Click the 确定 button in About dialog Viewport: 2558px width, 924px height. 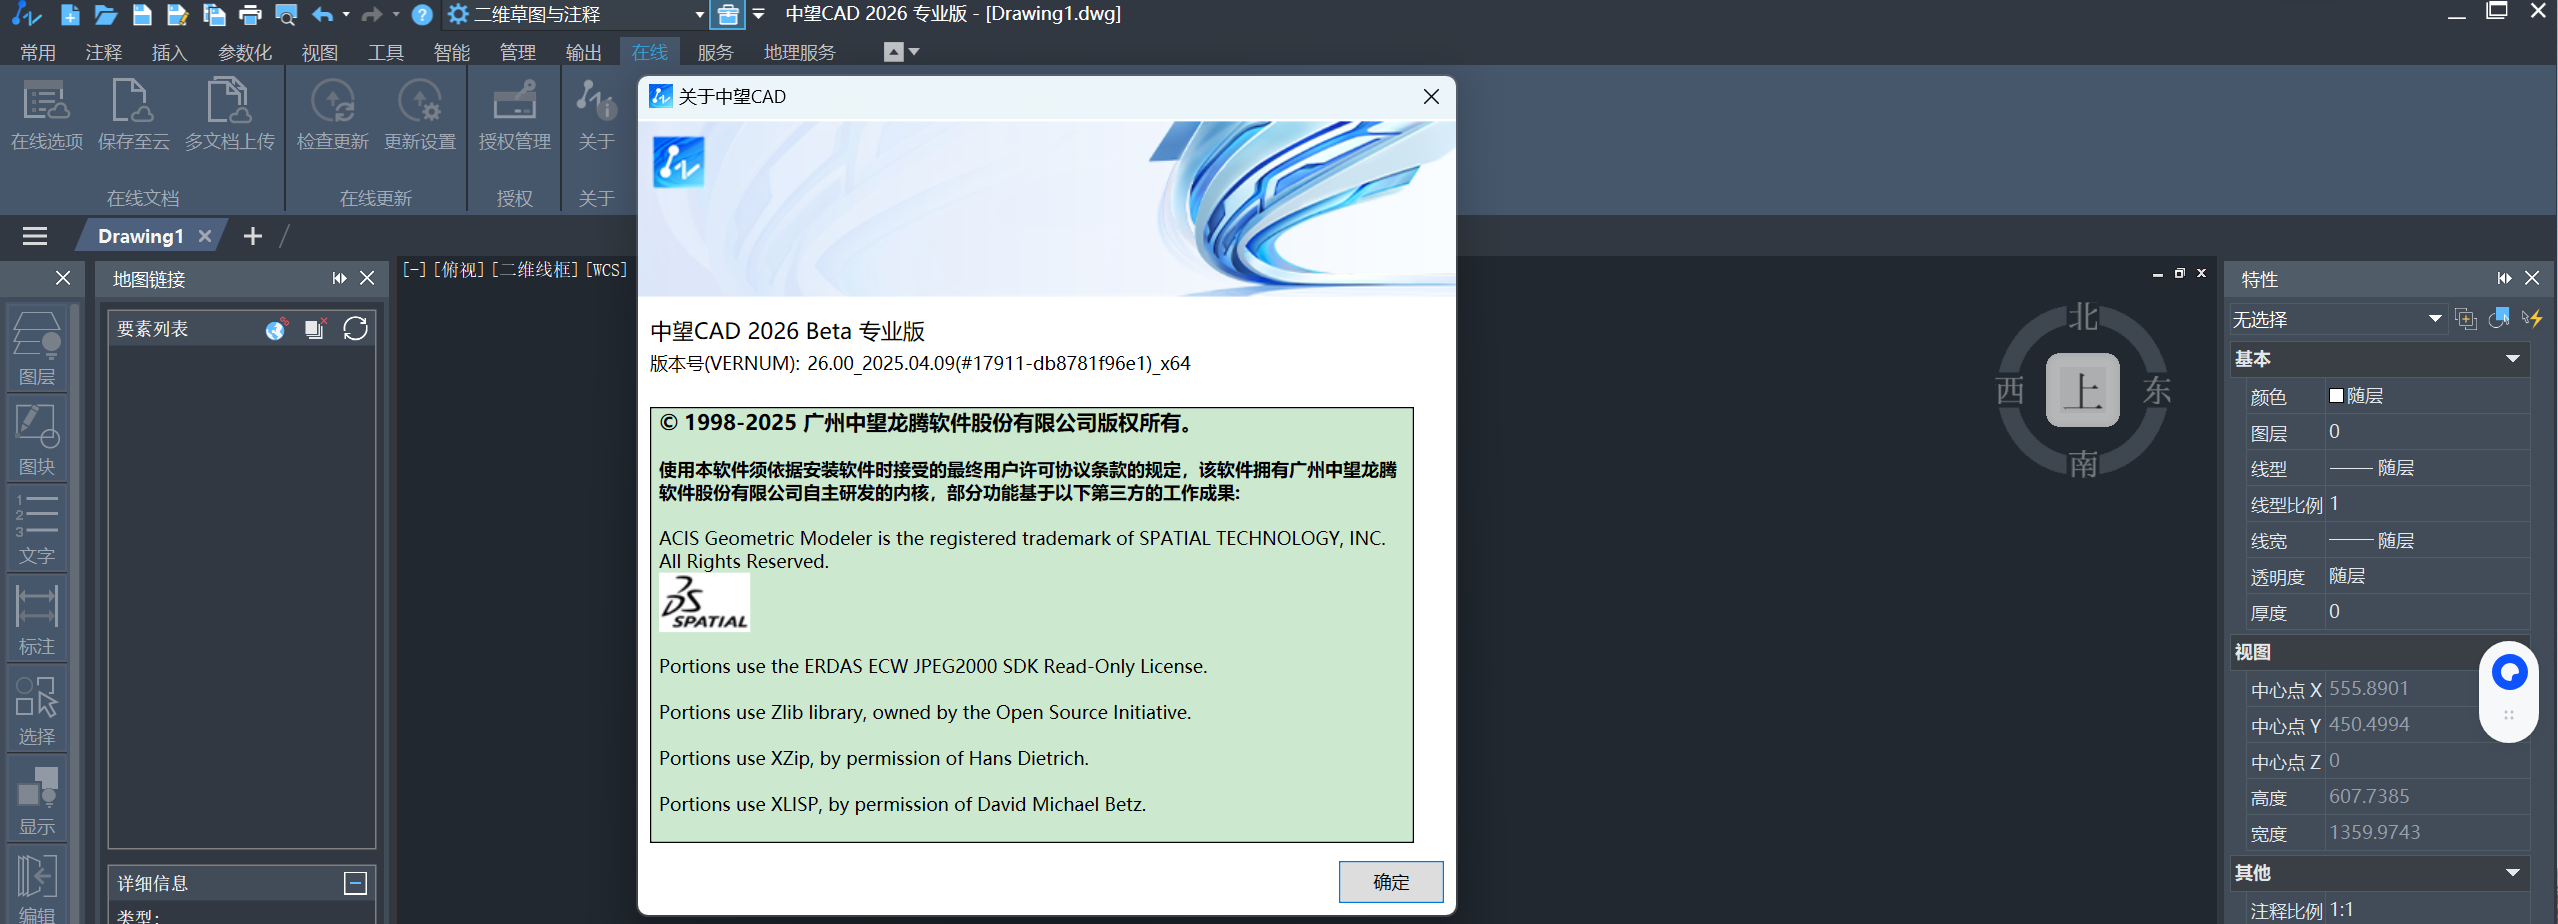1390,882
